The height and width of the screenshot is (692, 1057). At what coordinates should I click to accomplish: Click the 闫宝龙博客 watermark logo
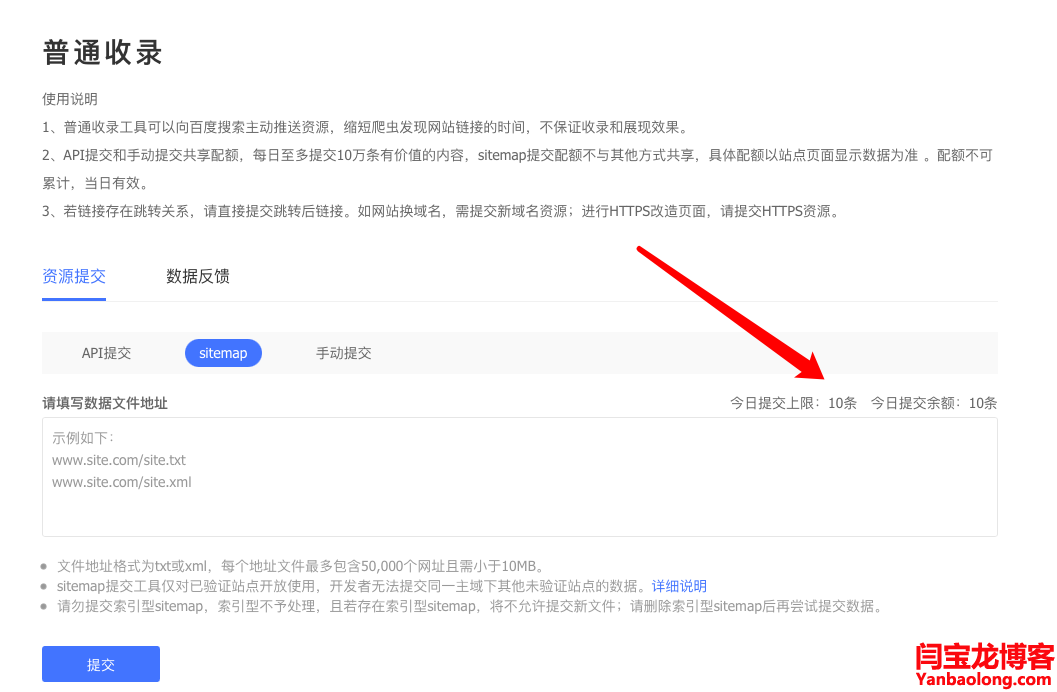click(x=985, y=657)
